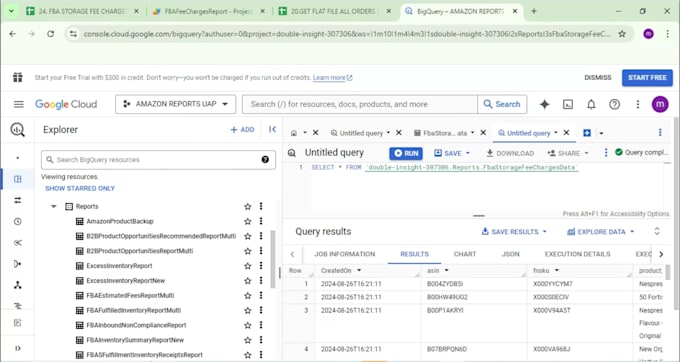Click the DOWNLOAD button
Screen dimensions: 680x362
click(x=510, y=153)
